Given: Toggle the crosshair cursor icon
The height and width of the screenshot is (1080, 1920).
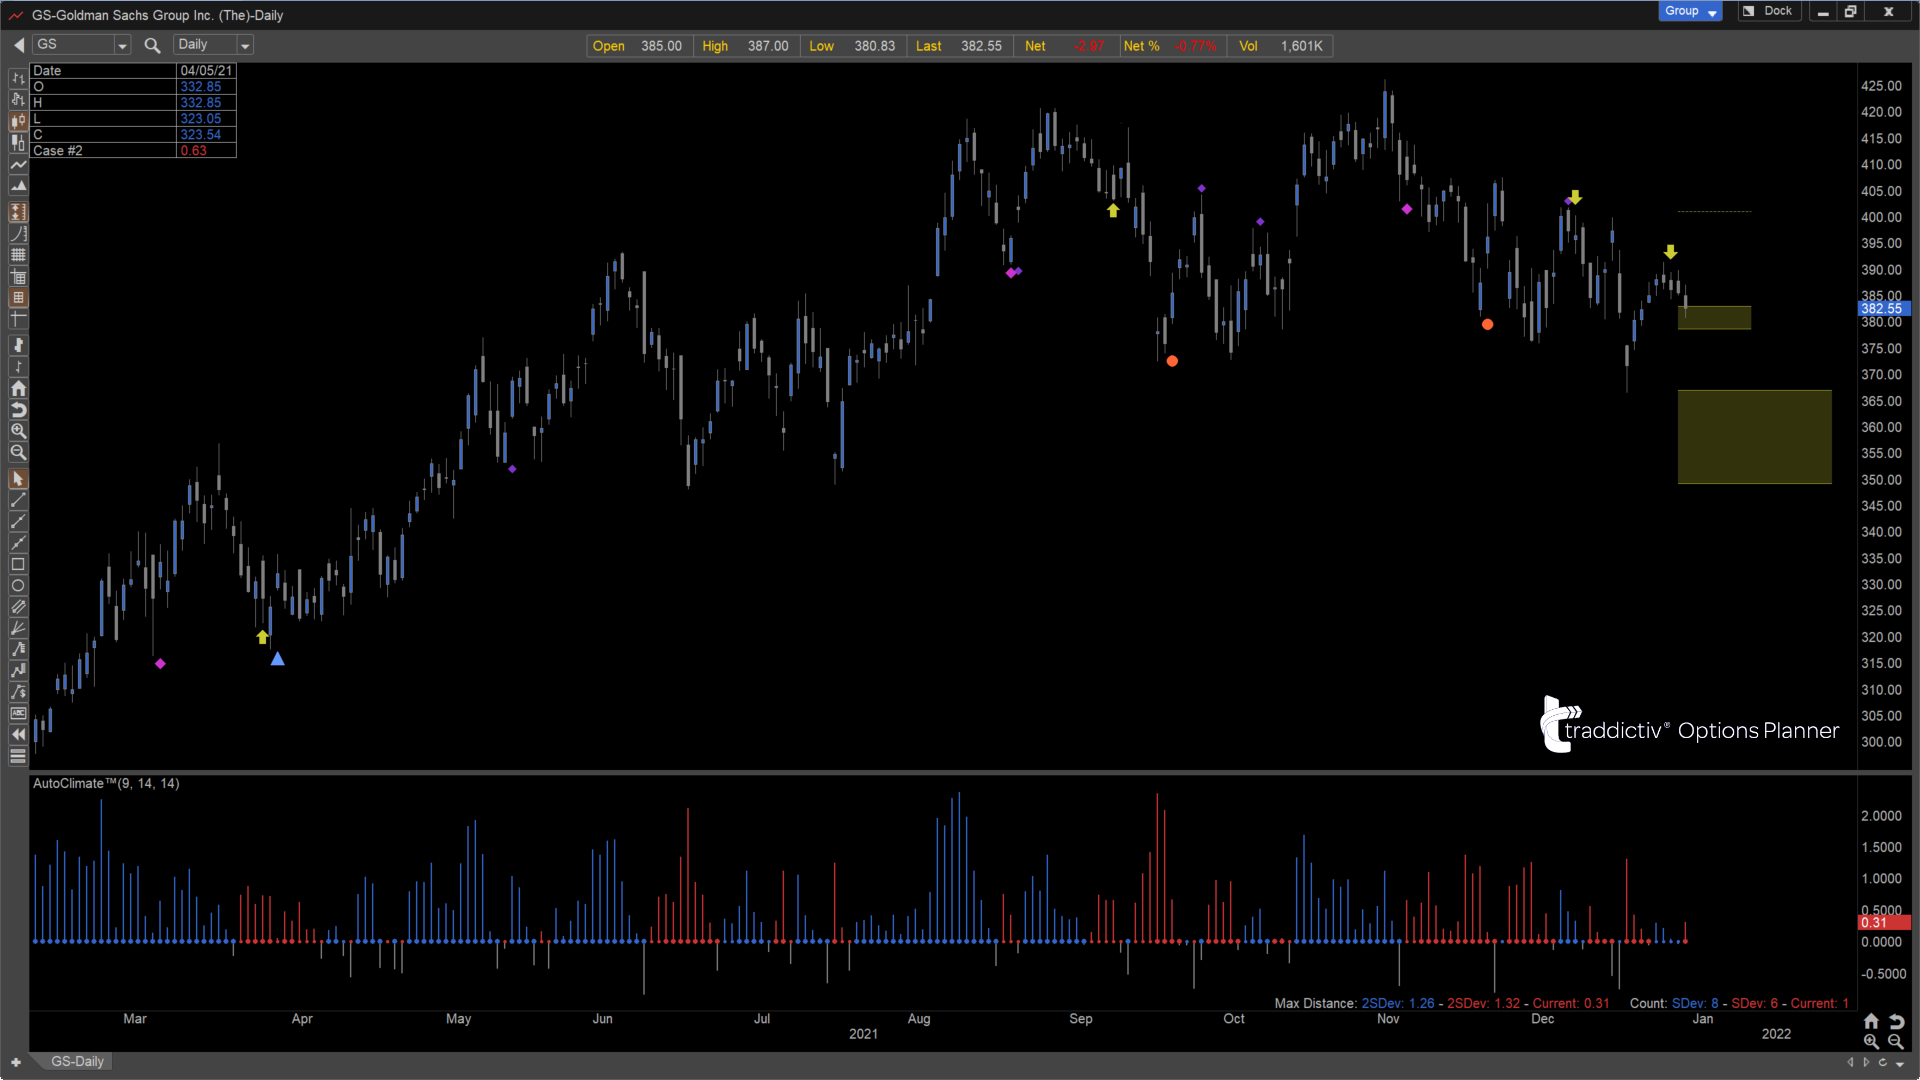Looking at the screenshot, I should 18,319.
